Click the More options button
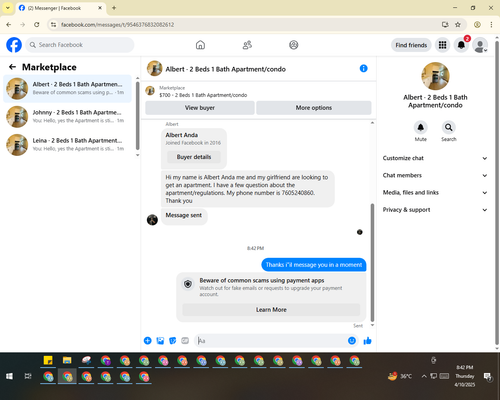 (x=314, y=108)
